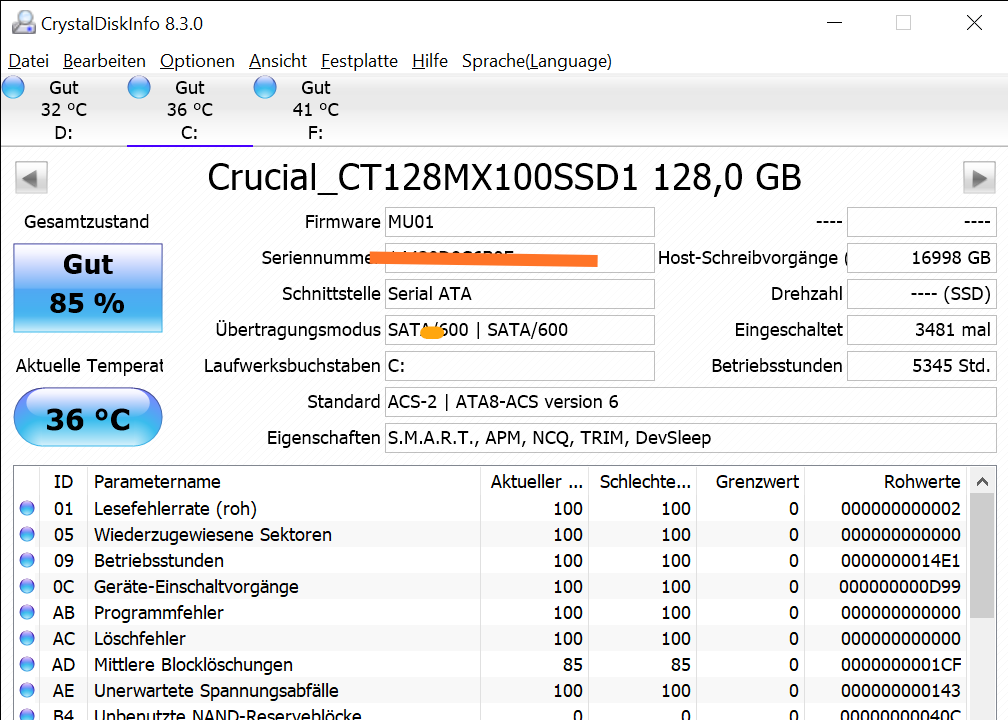This screenshot has width=1008, height=720.
Task: Click raw value 0000000014E1
Action: coord(901,561)
